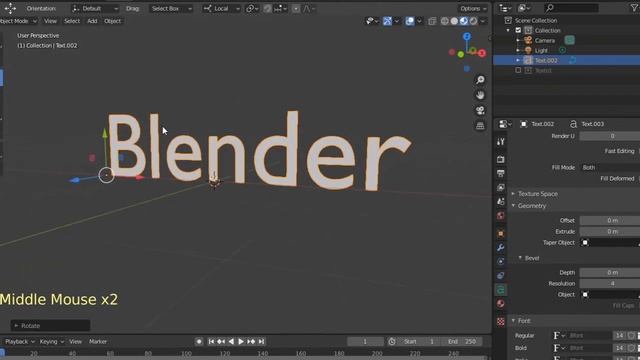The image size is (640, 360).
Task: Open the Orientation Default dropdown
Action: tap(95, 9)
